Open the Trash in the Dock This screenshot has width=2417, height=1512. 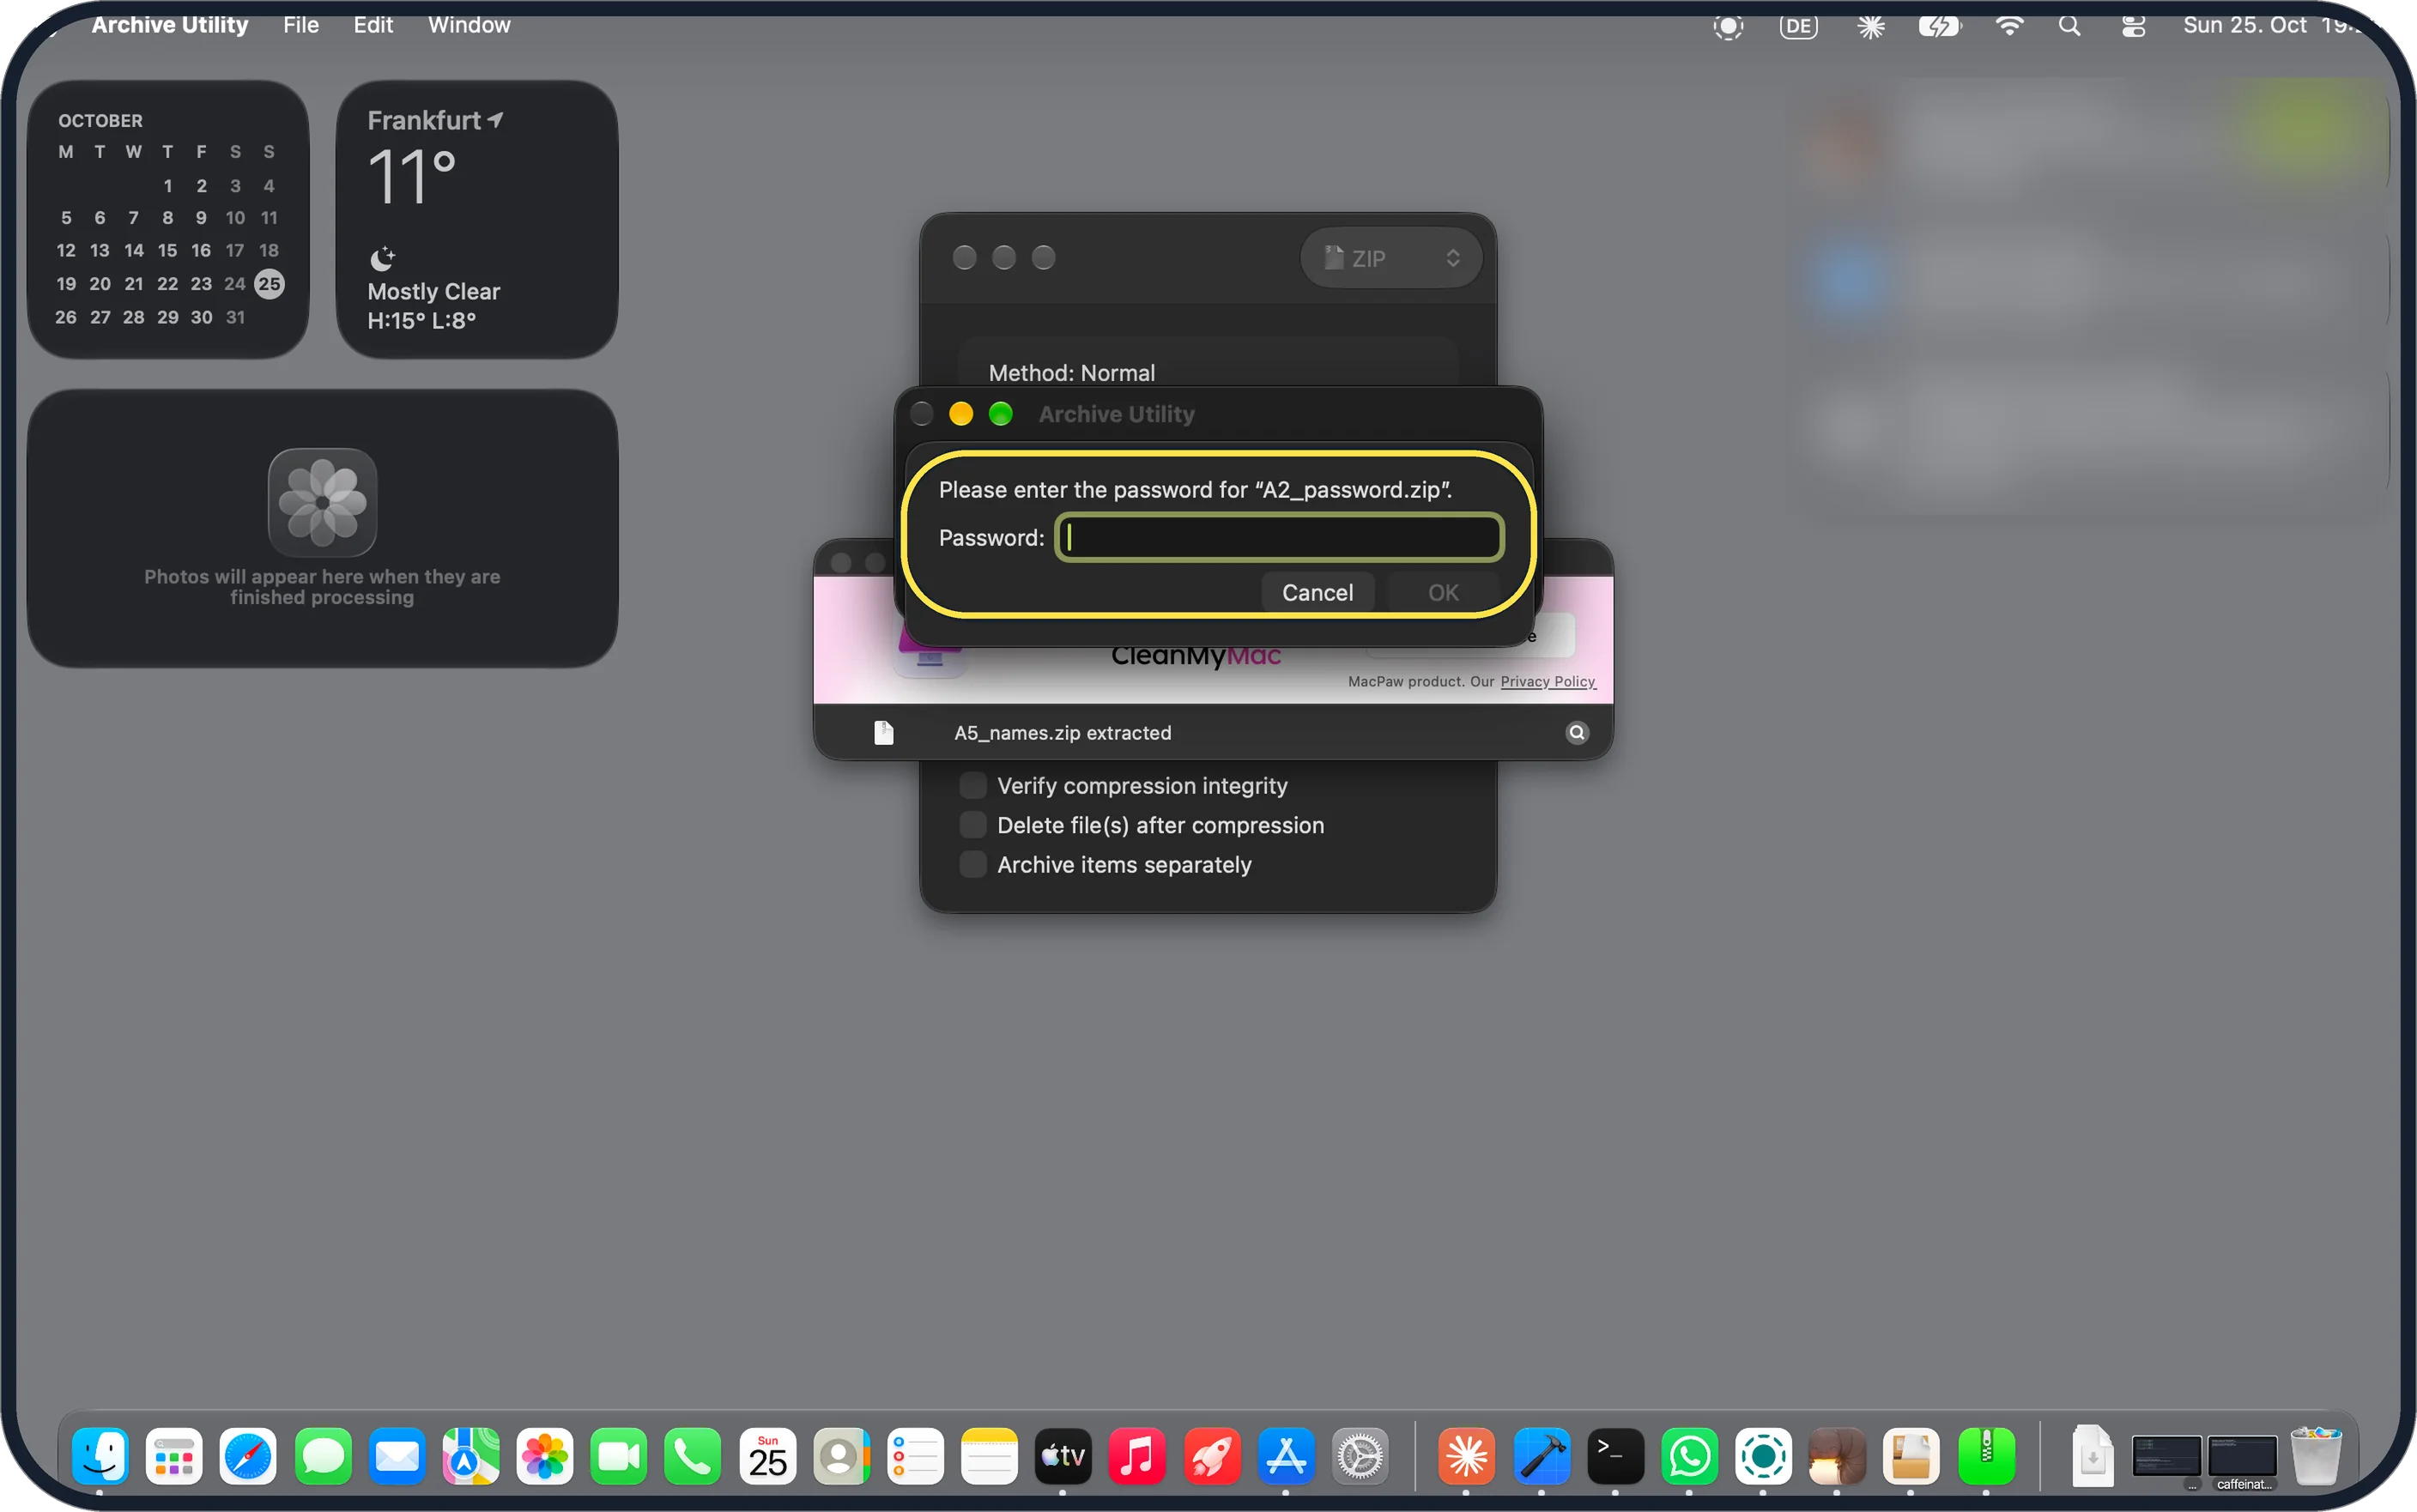click(x=2316, y=1455)
